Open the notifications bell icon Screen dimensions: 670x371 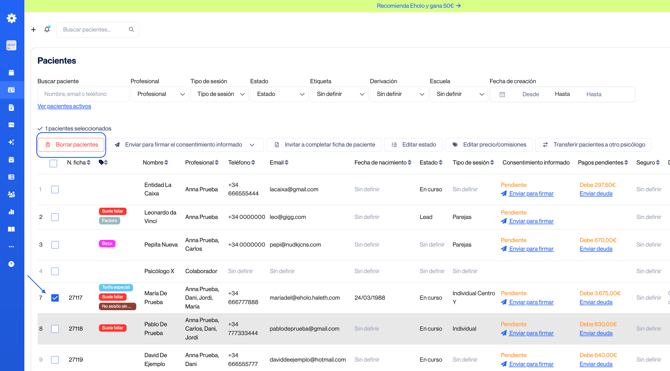click(x=47, y=29)
